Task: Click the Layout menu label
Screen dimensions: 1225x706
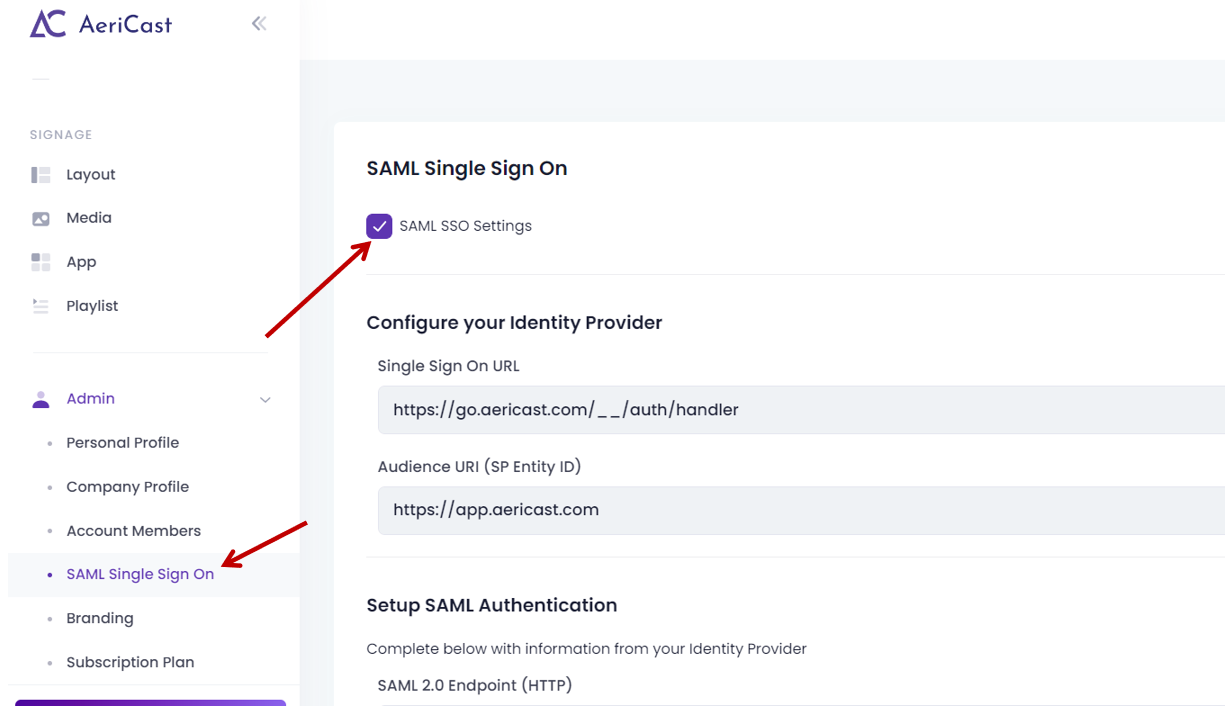Action: point(91,175)
